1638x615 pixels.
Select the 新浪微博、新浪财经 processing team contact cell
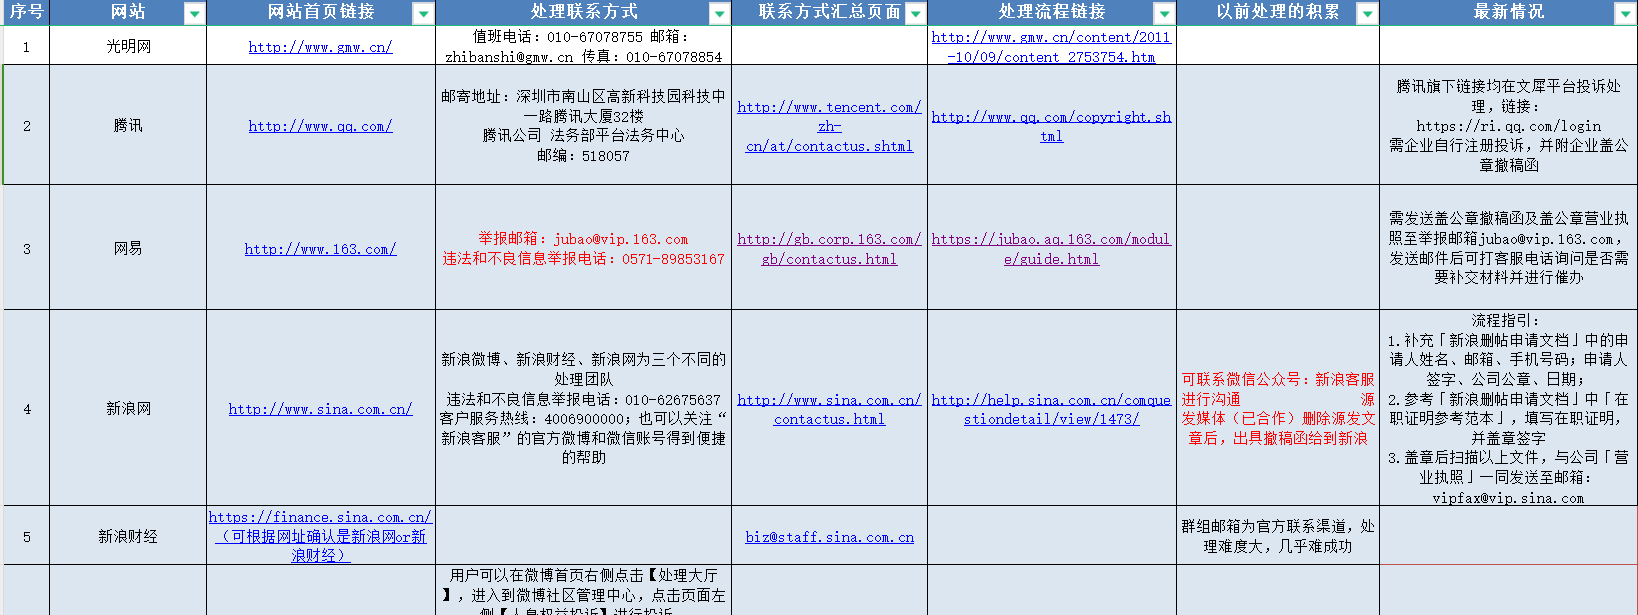point(583,408)
